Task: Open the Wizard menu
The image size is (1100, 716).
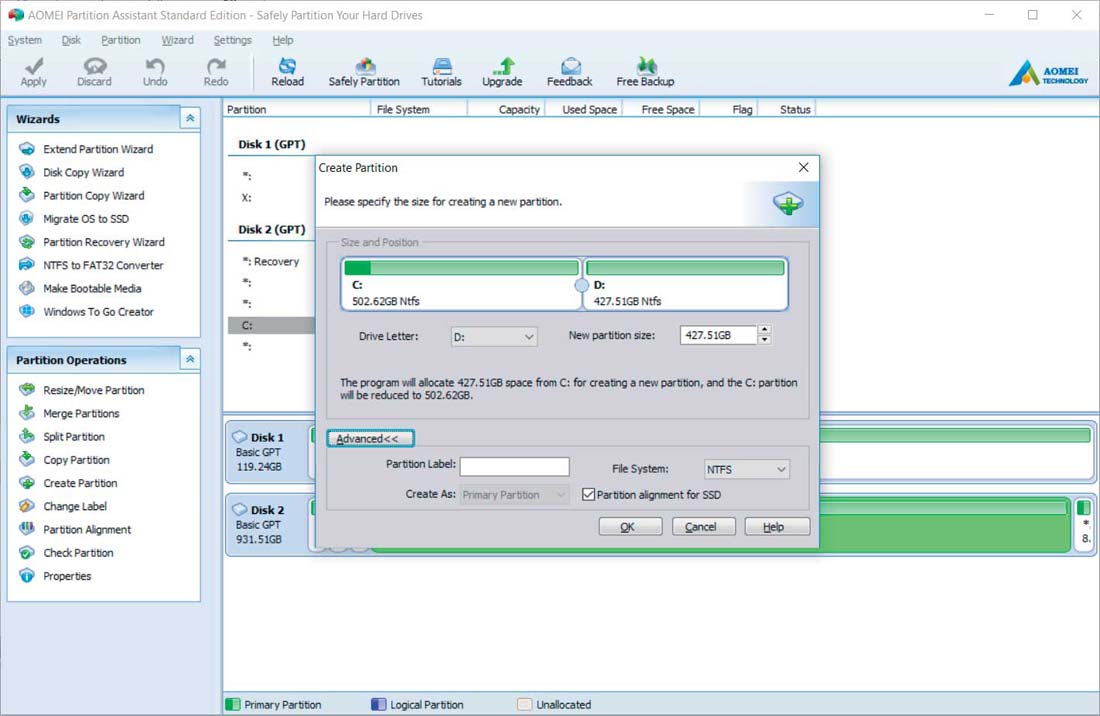Action: point(177,40)
